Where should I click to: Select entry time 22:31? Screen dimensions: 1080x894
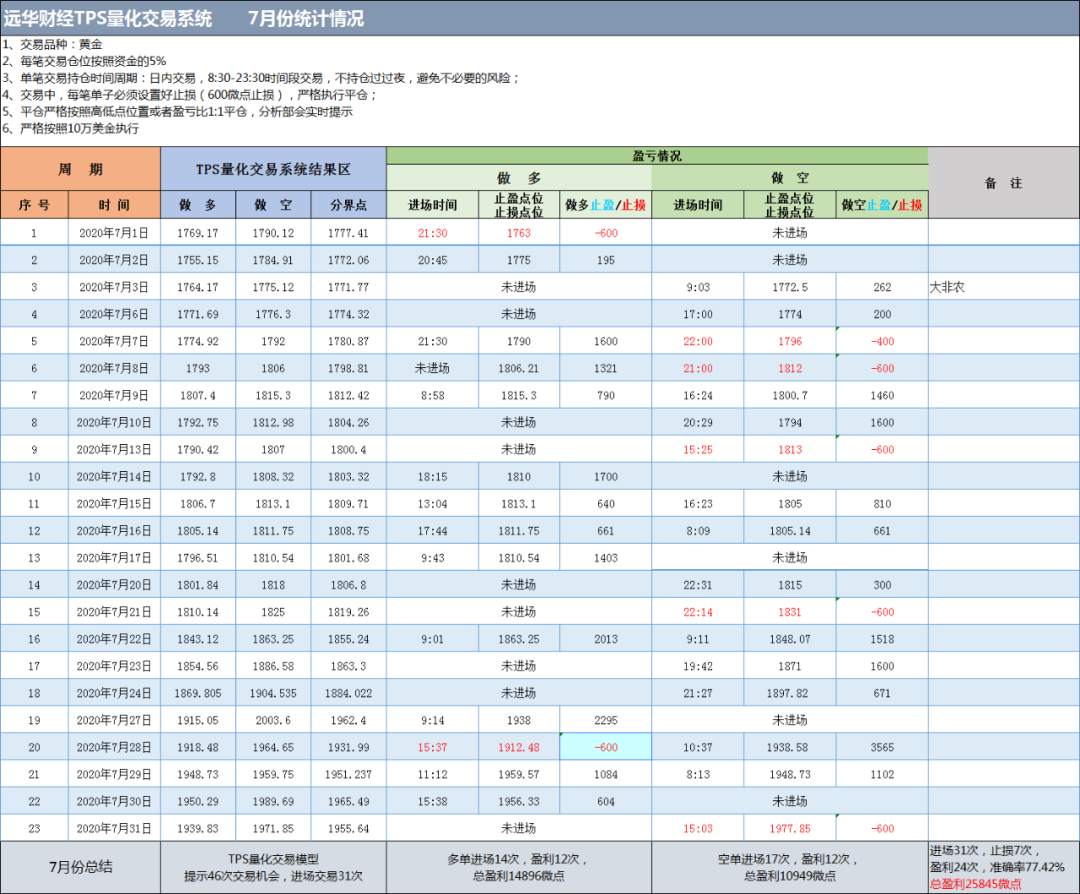pyautogui.click(x=698, y=585)
